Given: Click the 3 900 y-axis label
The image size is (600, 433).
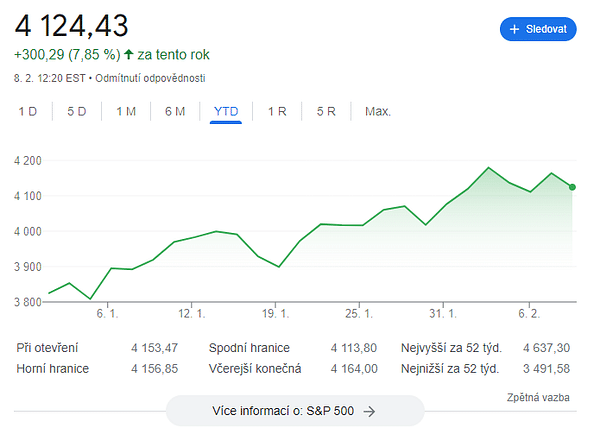Looking at the screenshot, I should coord(28,267).
